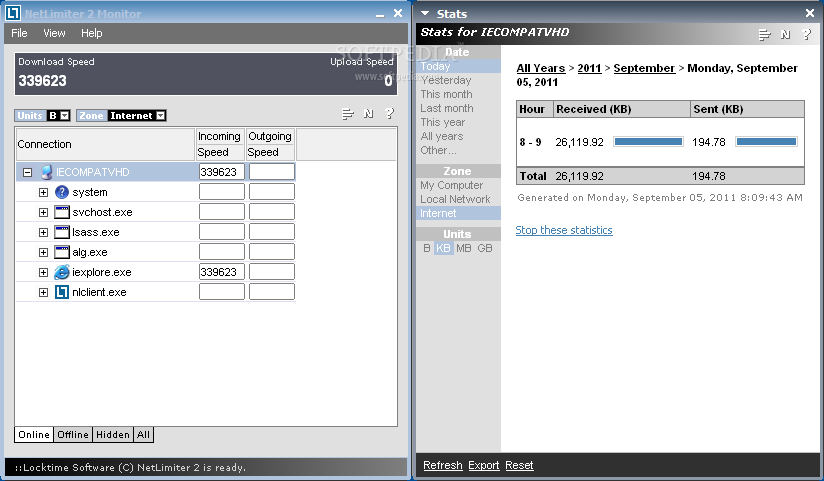This screenshot has height=481, width=824.
Task: Click the Sent KB progress bar
Action: pos(766,141)
